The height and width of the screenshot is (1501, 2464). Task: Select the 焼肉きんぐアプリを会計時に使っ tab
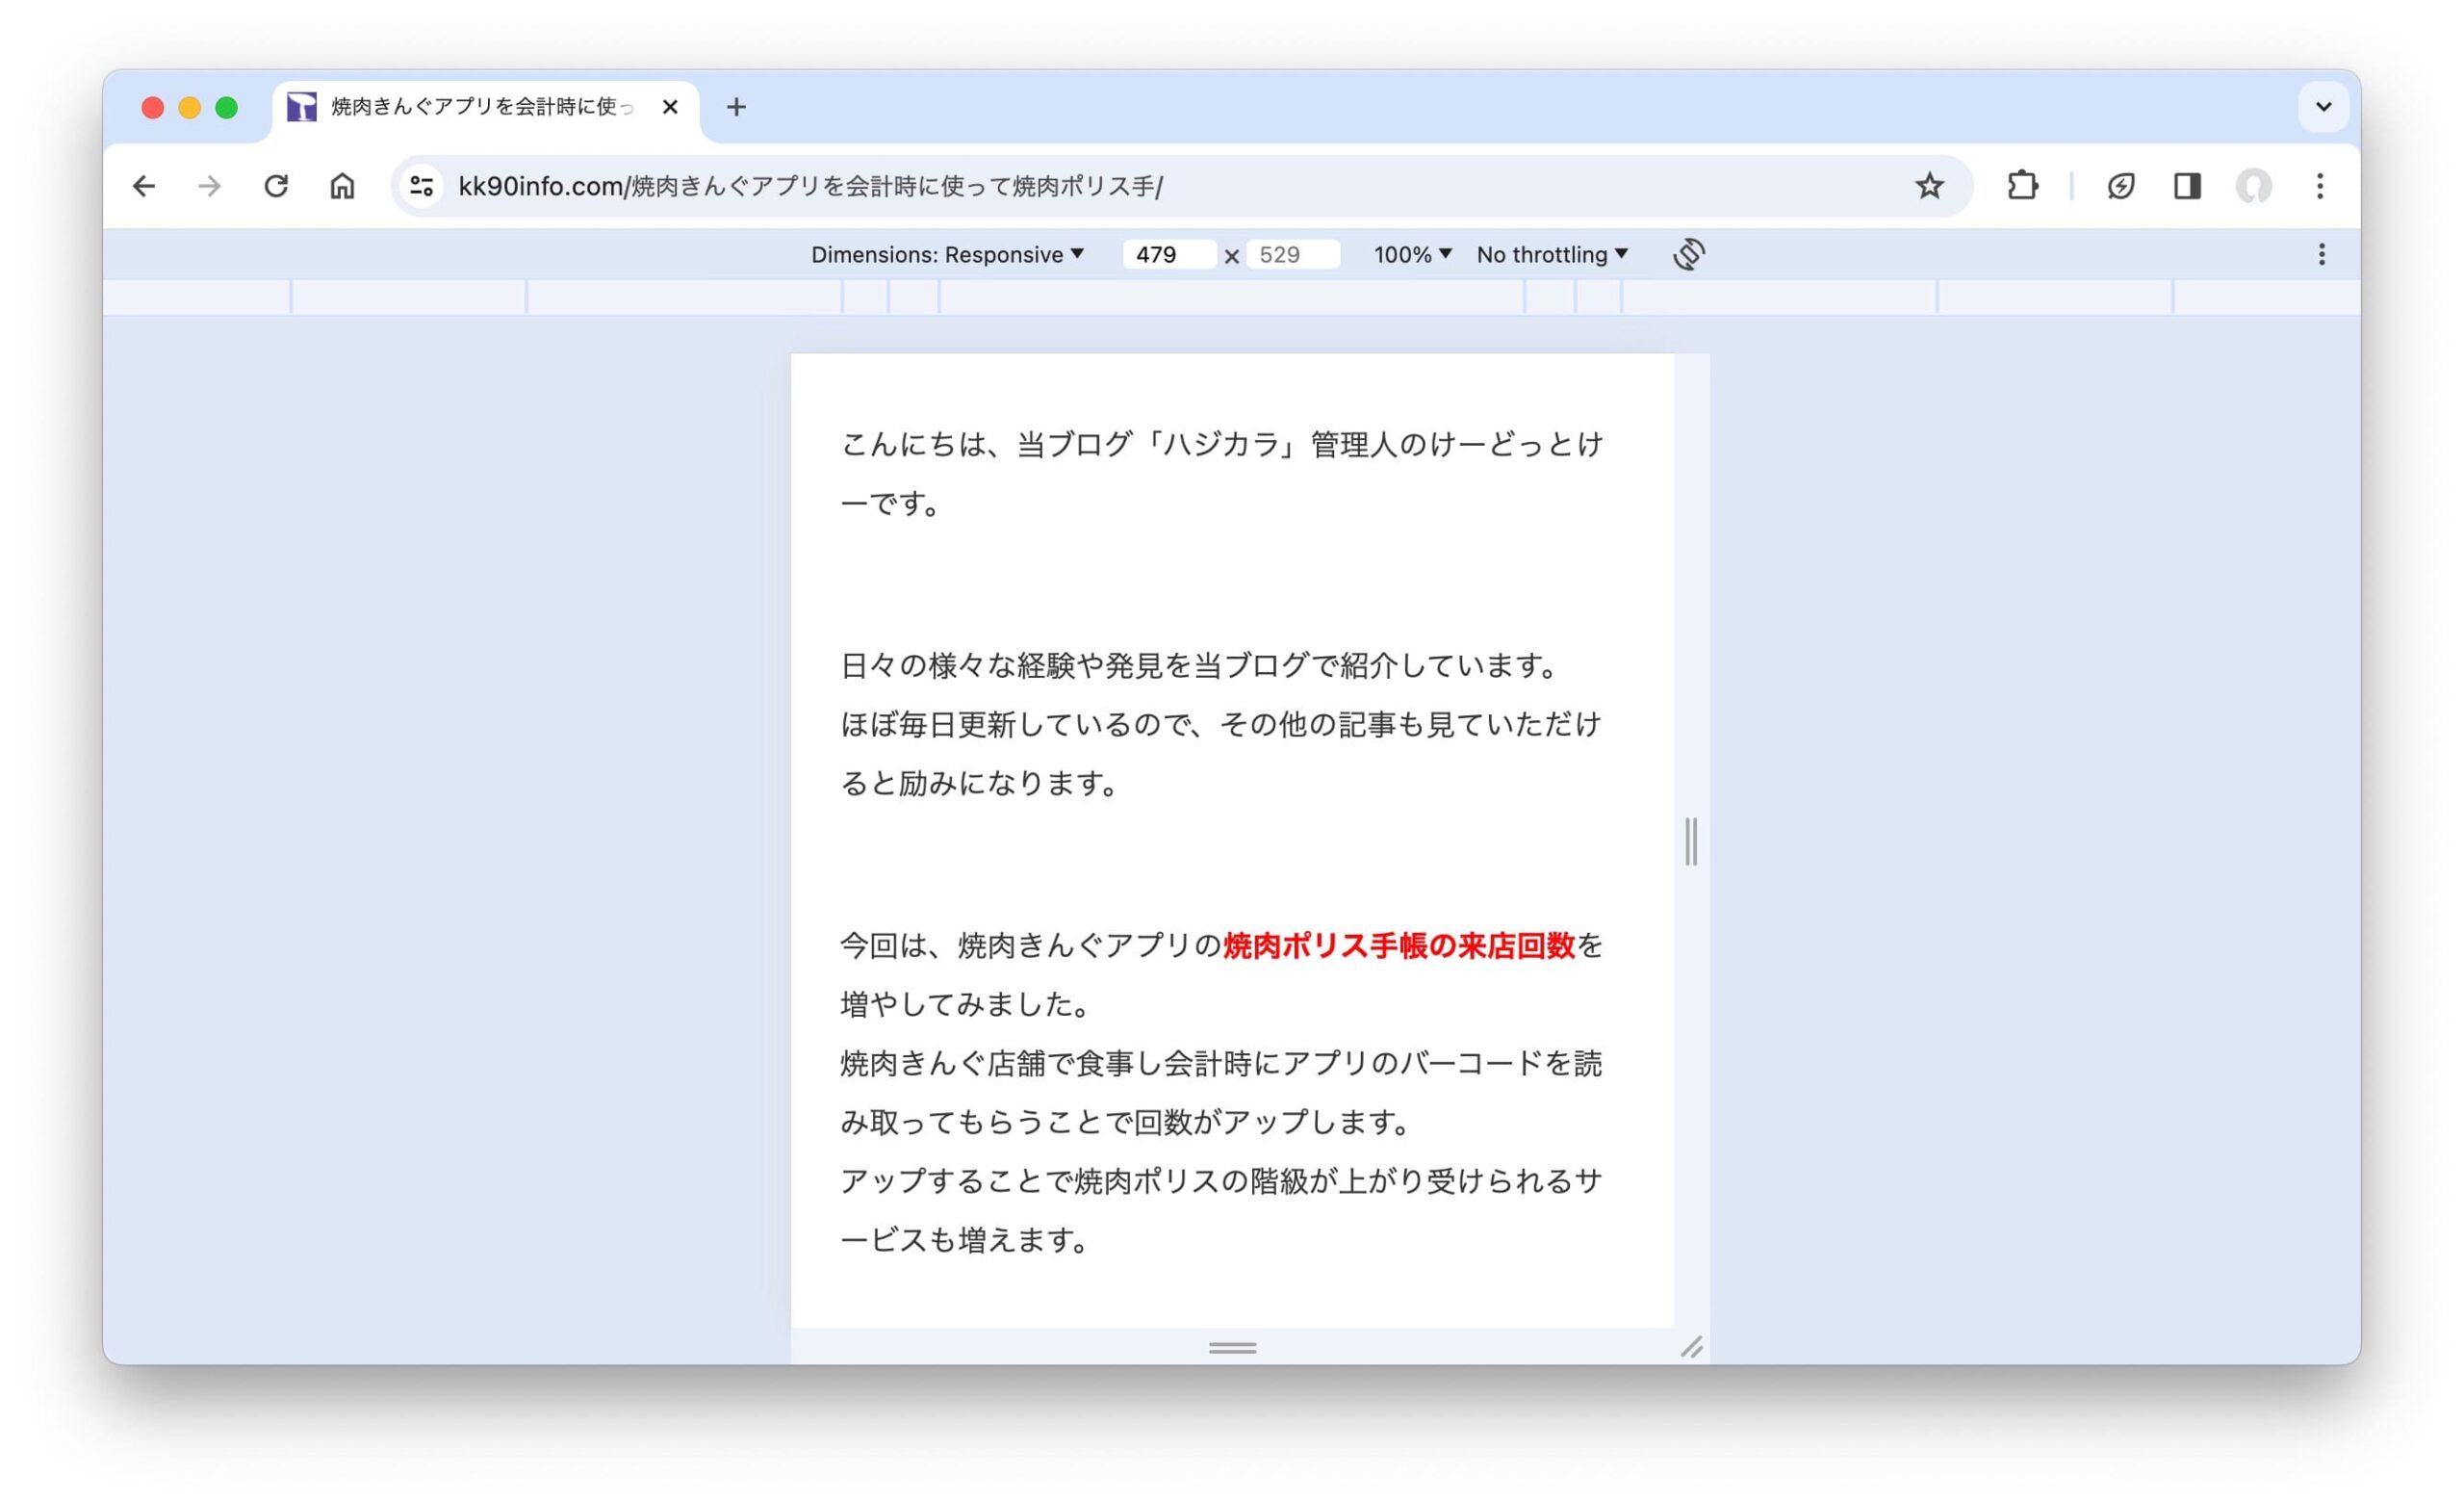(486, 107)
